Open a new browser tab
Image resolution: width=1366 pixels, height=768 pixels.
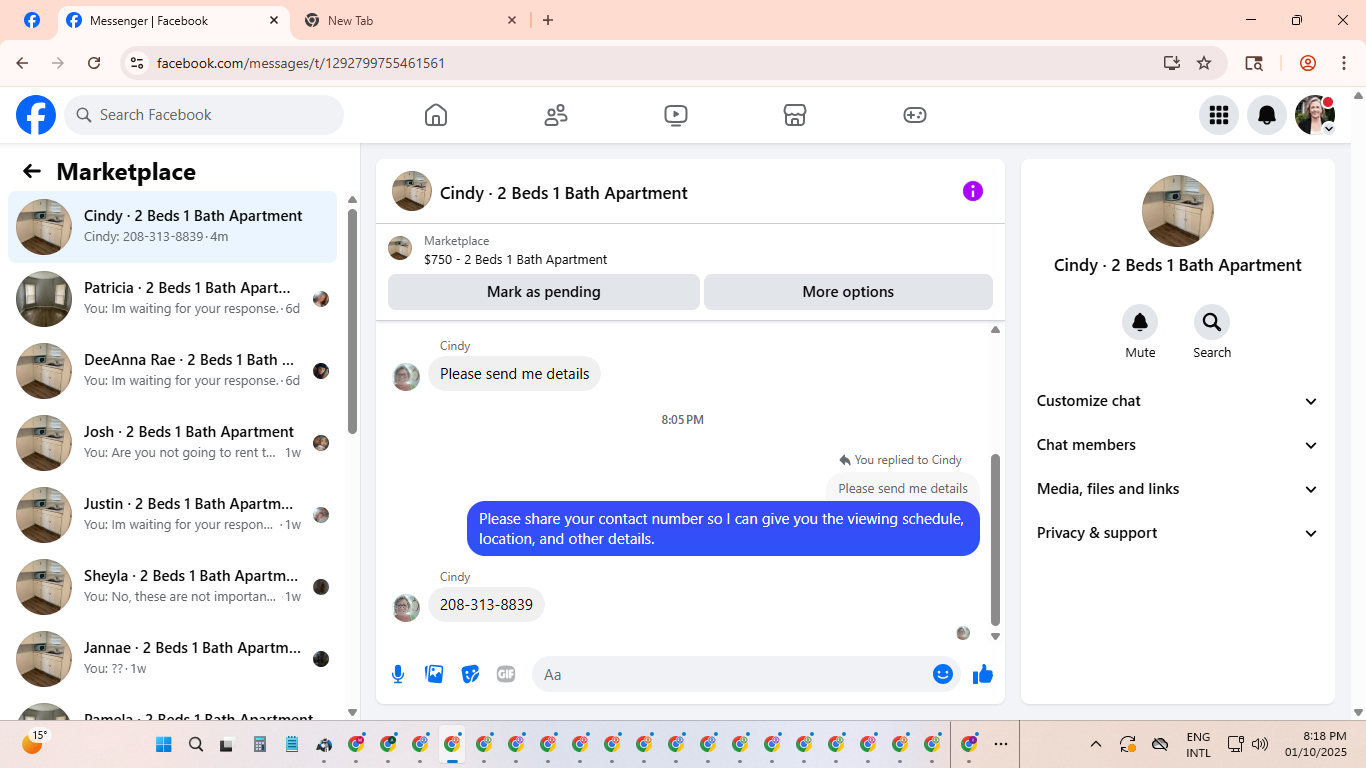(548, 20)
